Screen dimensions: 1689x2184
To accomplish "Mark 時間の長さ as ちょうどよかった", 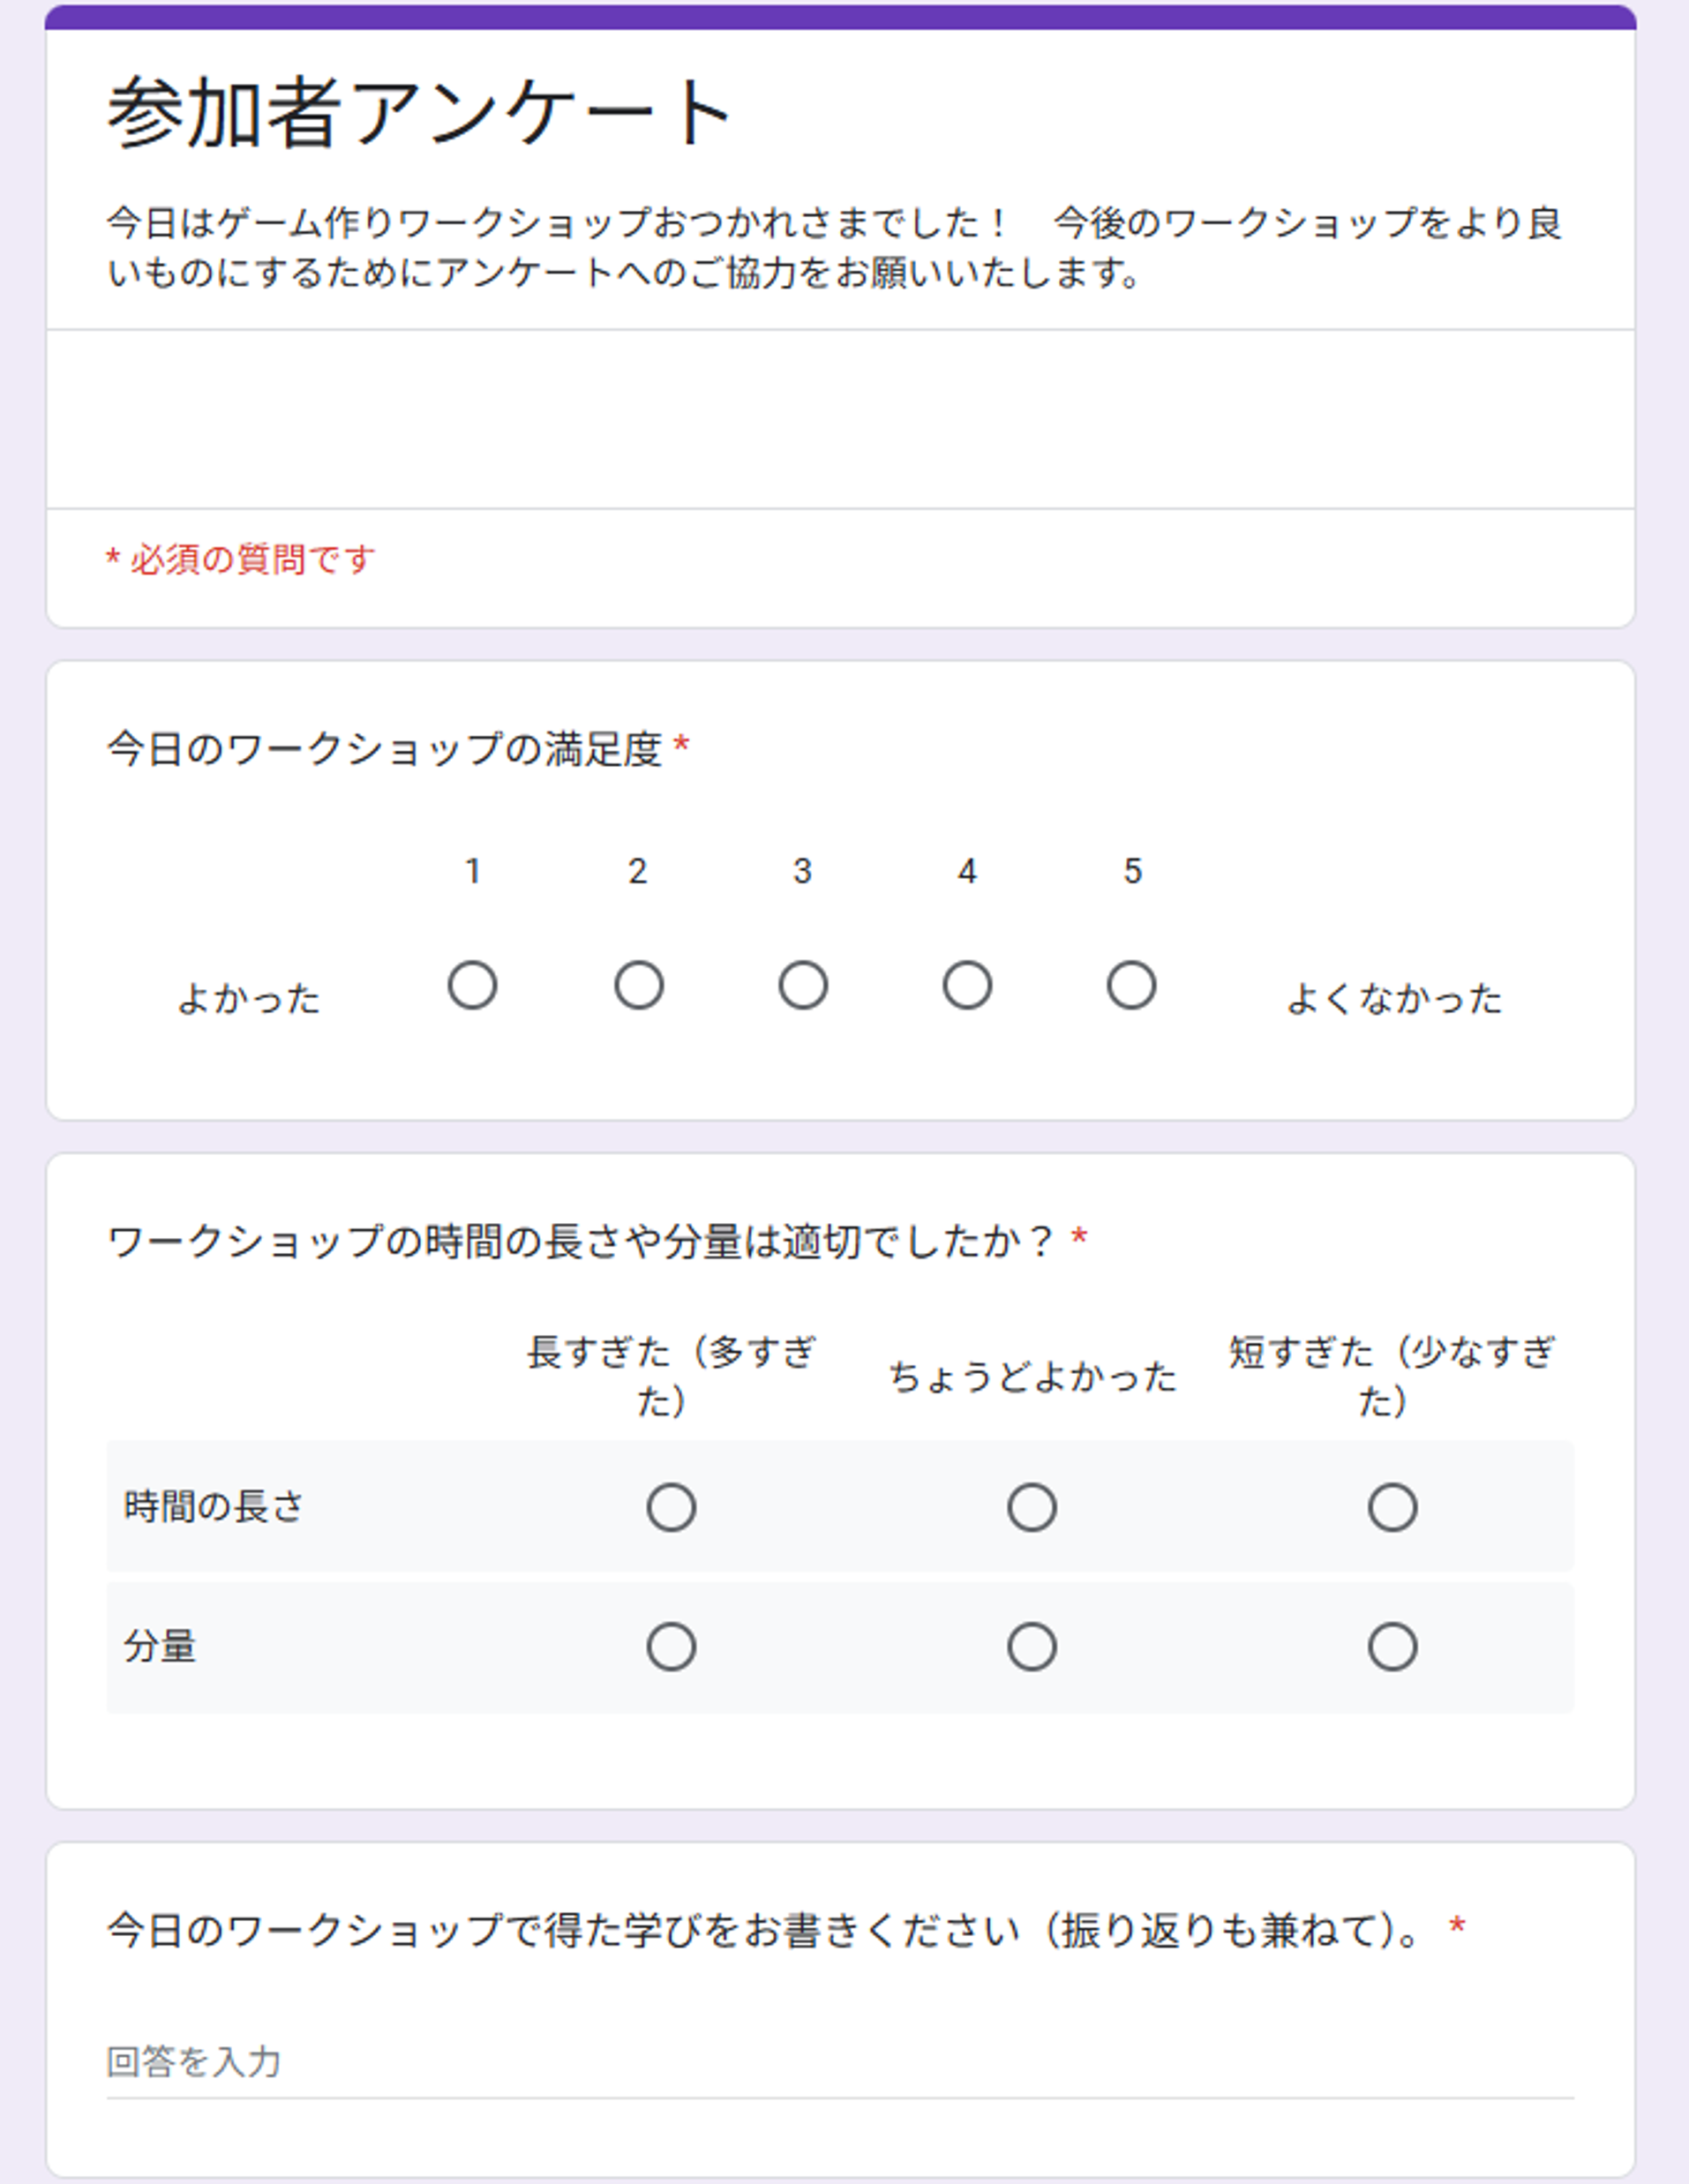I will (1032, 1507).
